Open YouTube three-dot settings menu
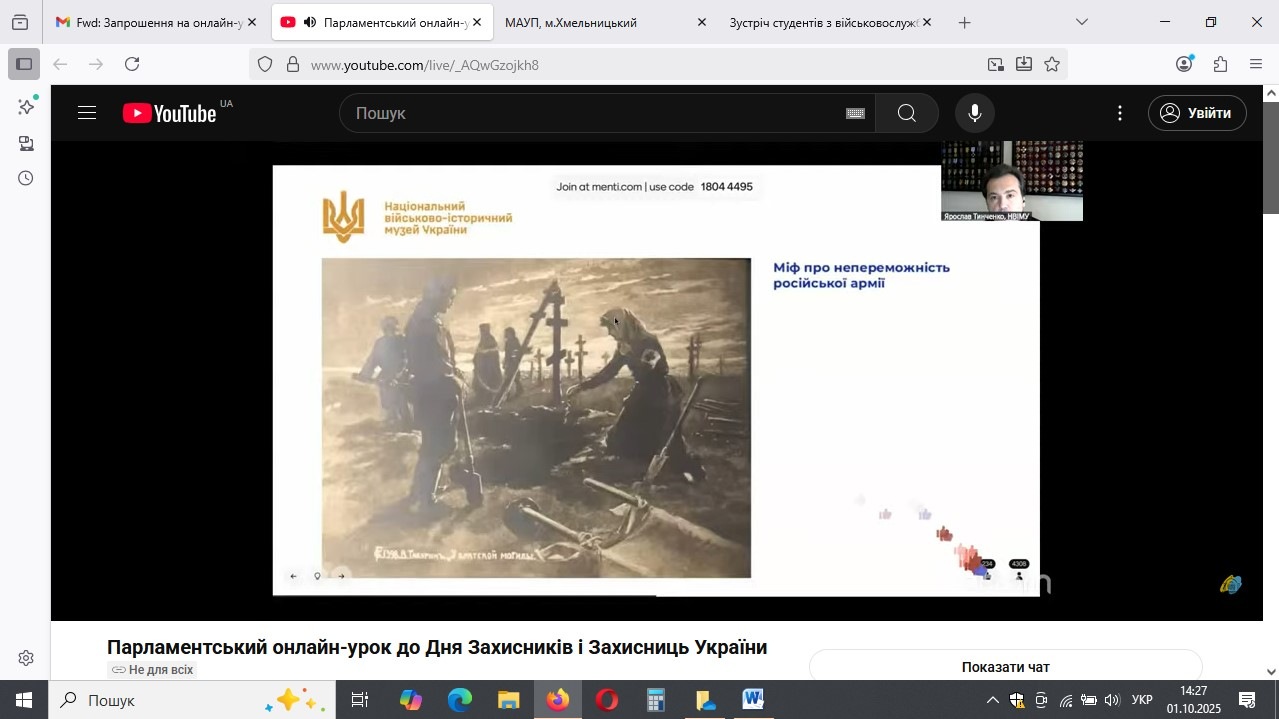Viewport: 1279px width, 719px height. (x=1120, y=113)
